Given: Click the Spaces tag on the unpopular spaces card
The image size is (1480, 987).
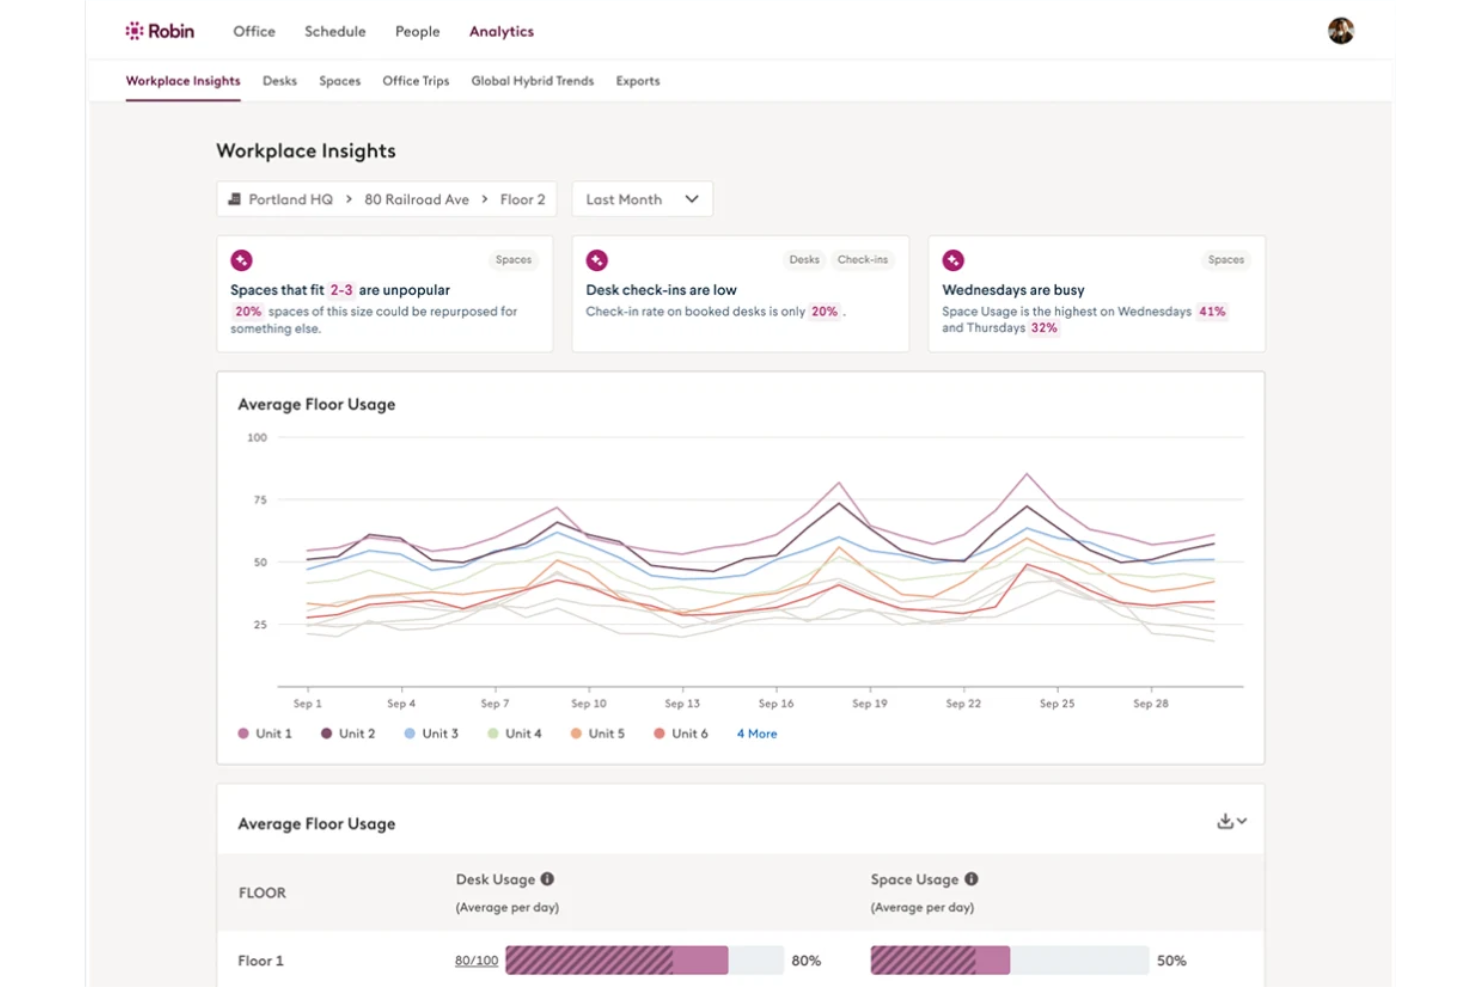Looking at the screenshot, I should pyautogui.click(x=514, y=260).
